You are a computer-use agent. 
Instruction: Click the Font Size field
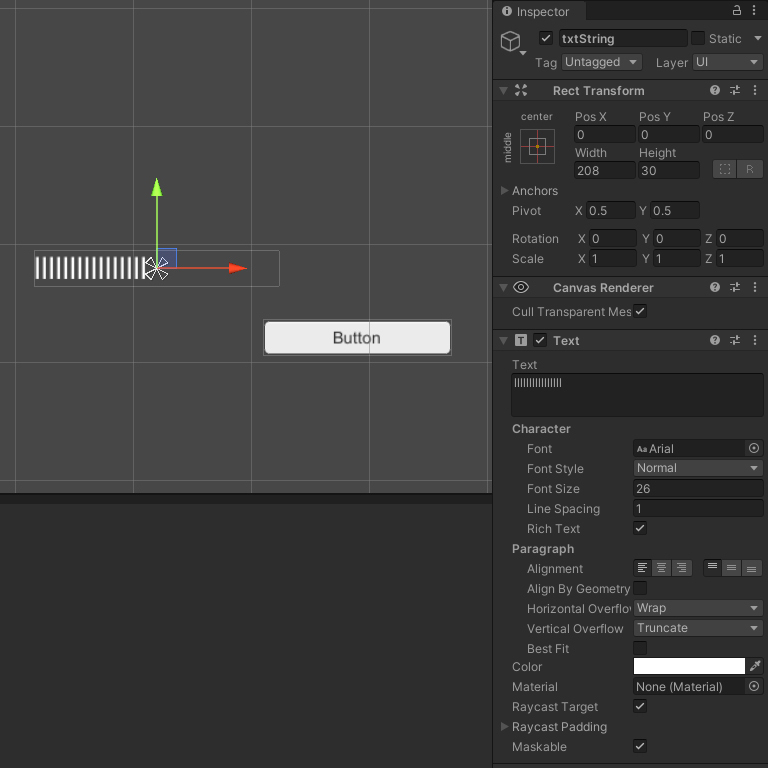698,488
